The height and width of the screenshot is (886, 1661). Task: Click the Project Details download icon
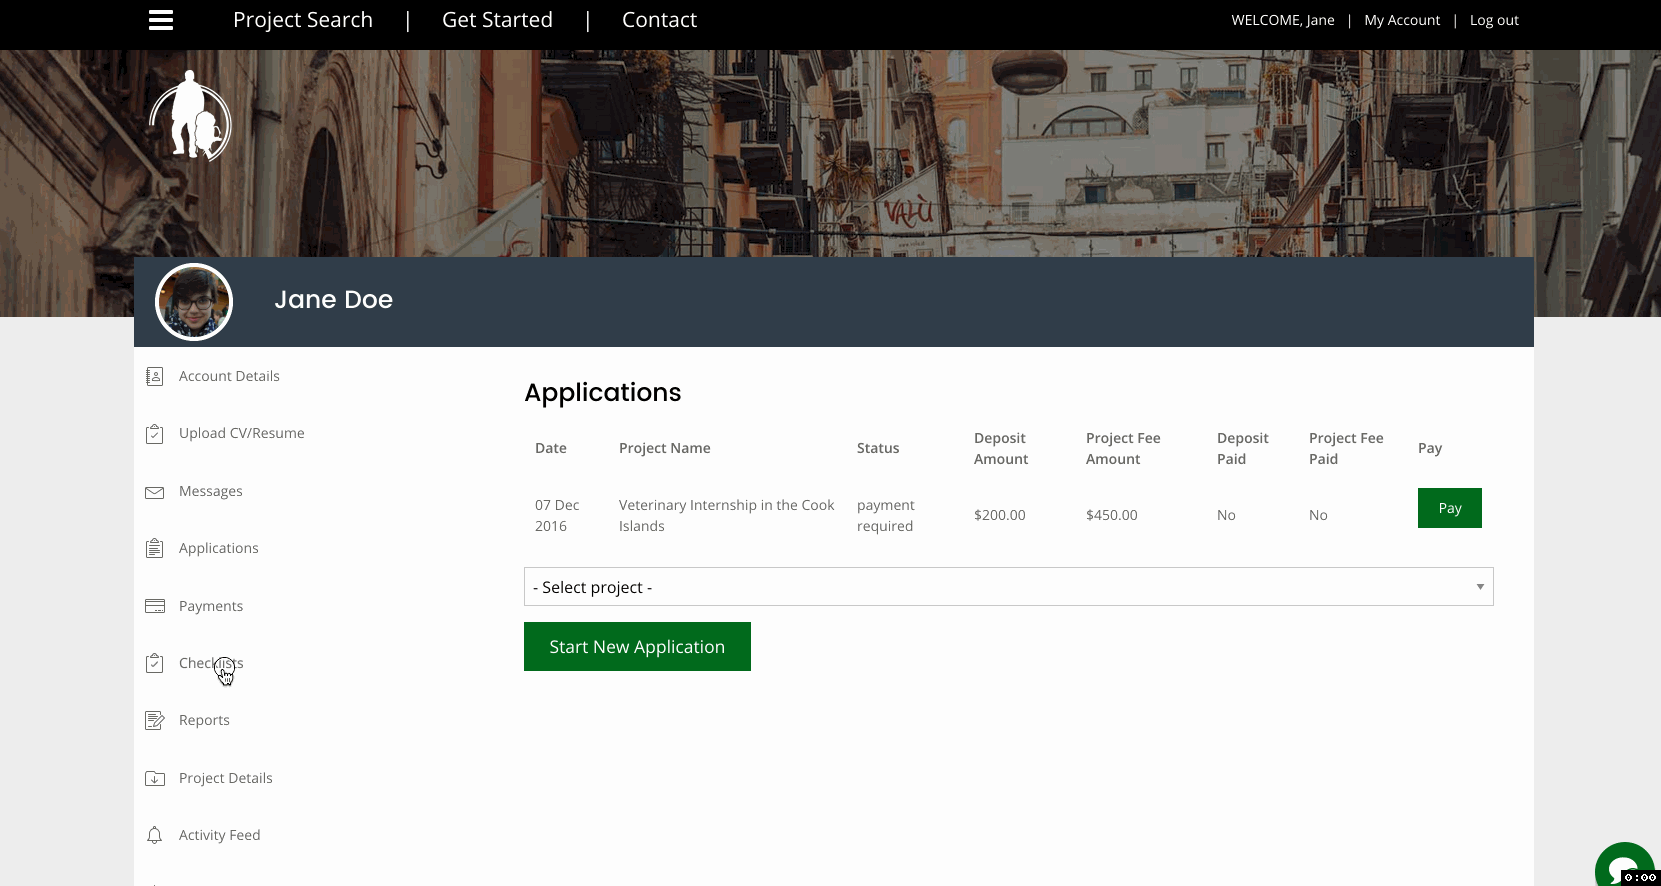pos(154,778)
